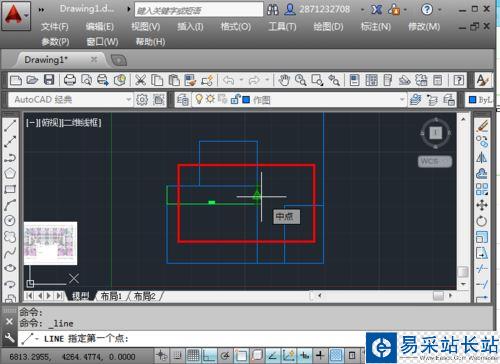Toggle Object Snap Tracking in status bar
The image size is (500, 364).
coord(273,355)
